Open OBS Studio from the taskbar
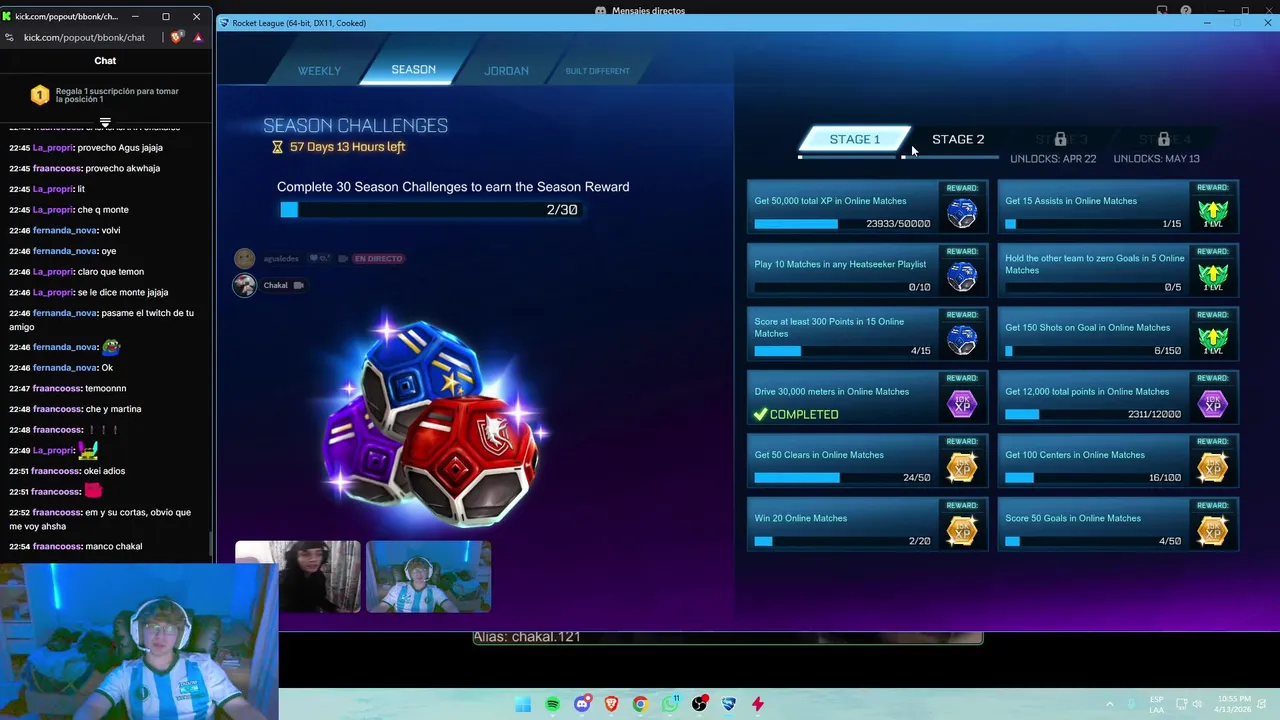This screenshot has height=720, width=1280. click(x=699, y=704)
